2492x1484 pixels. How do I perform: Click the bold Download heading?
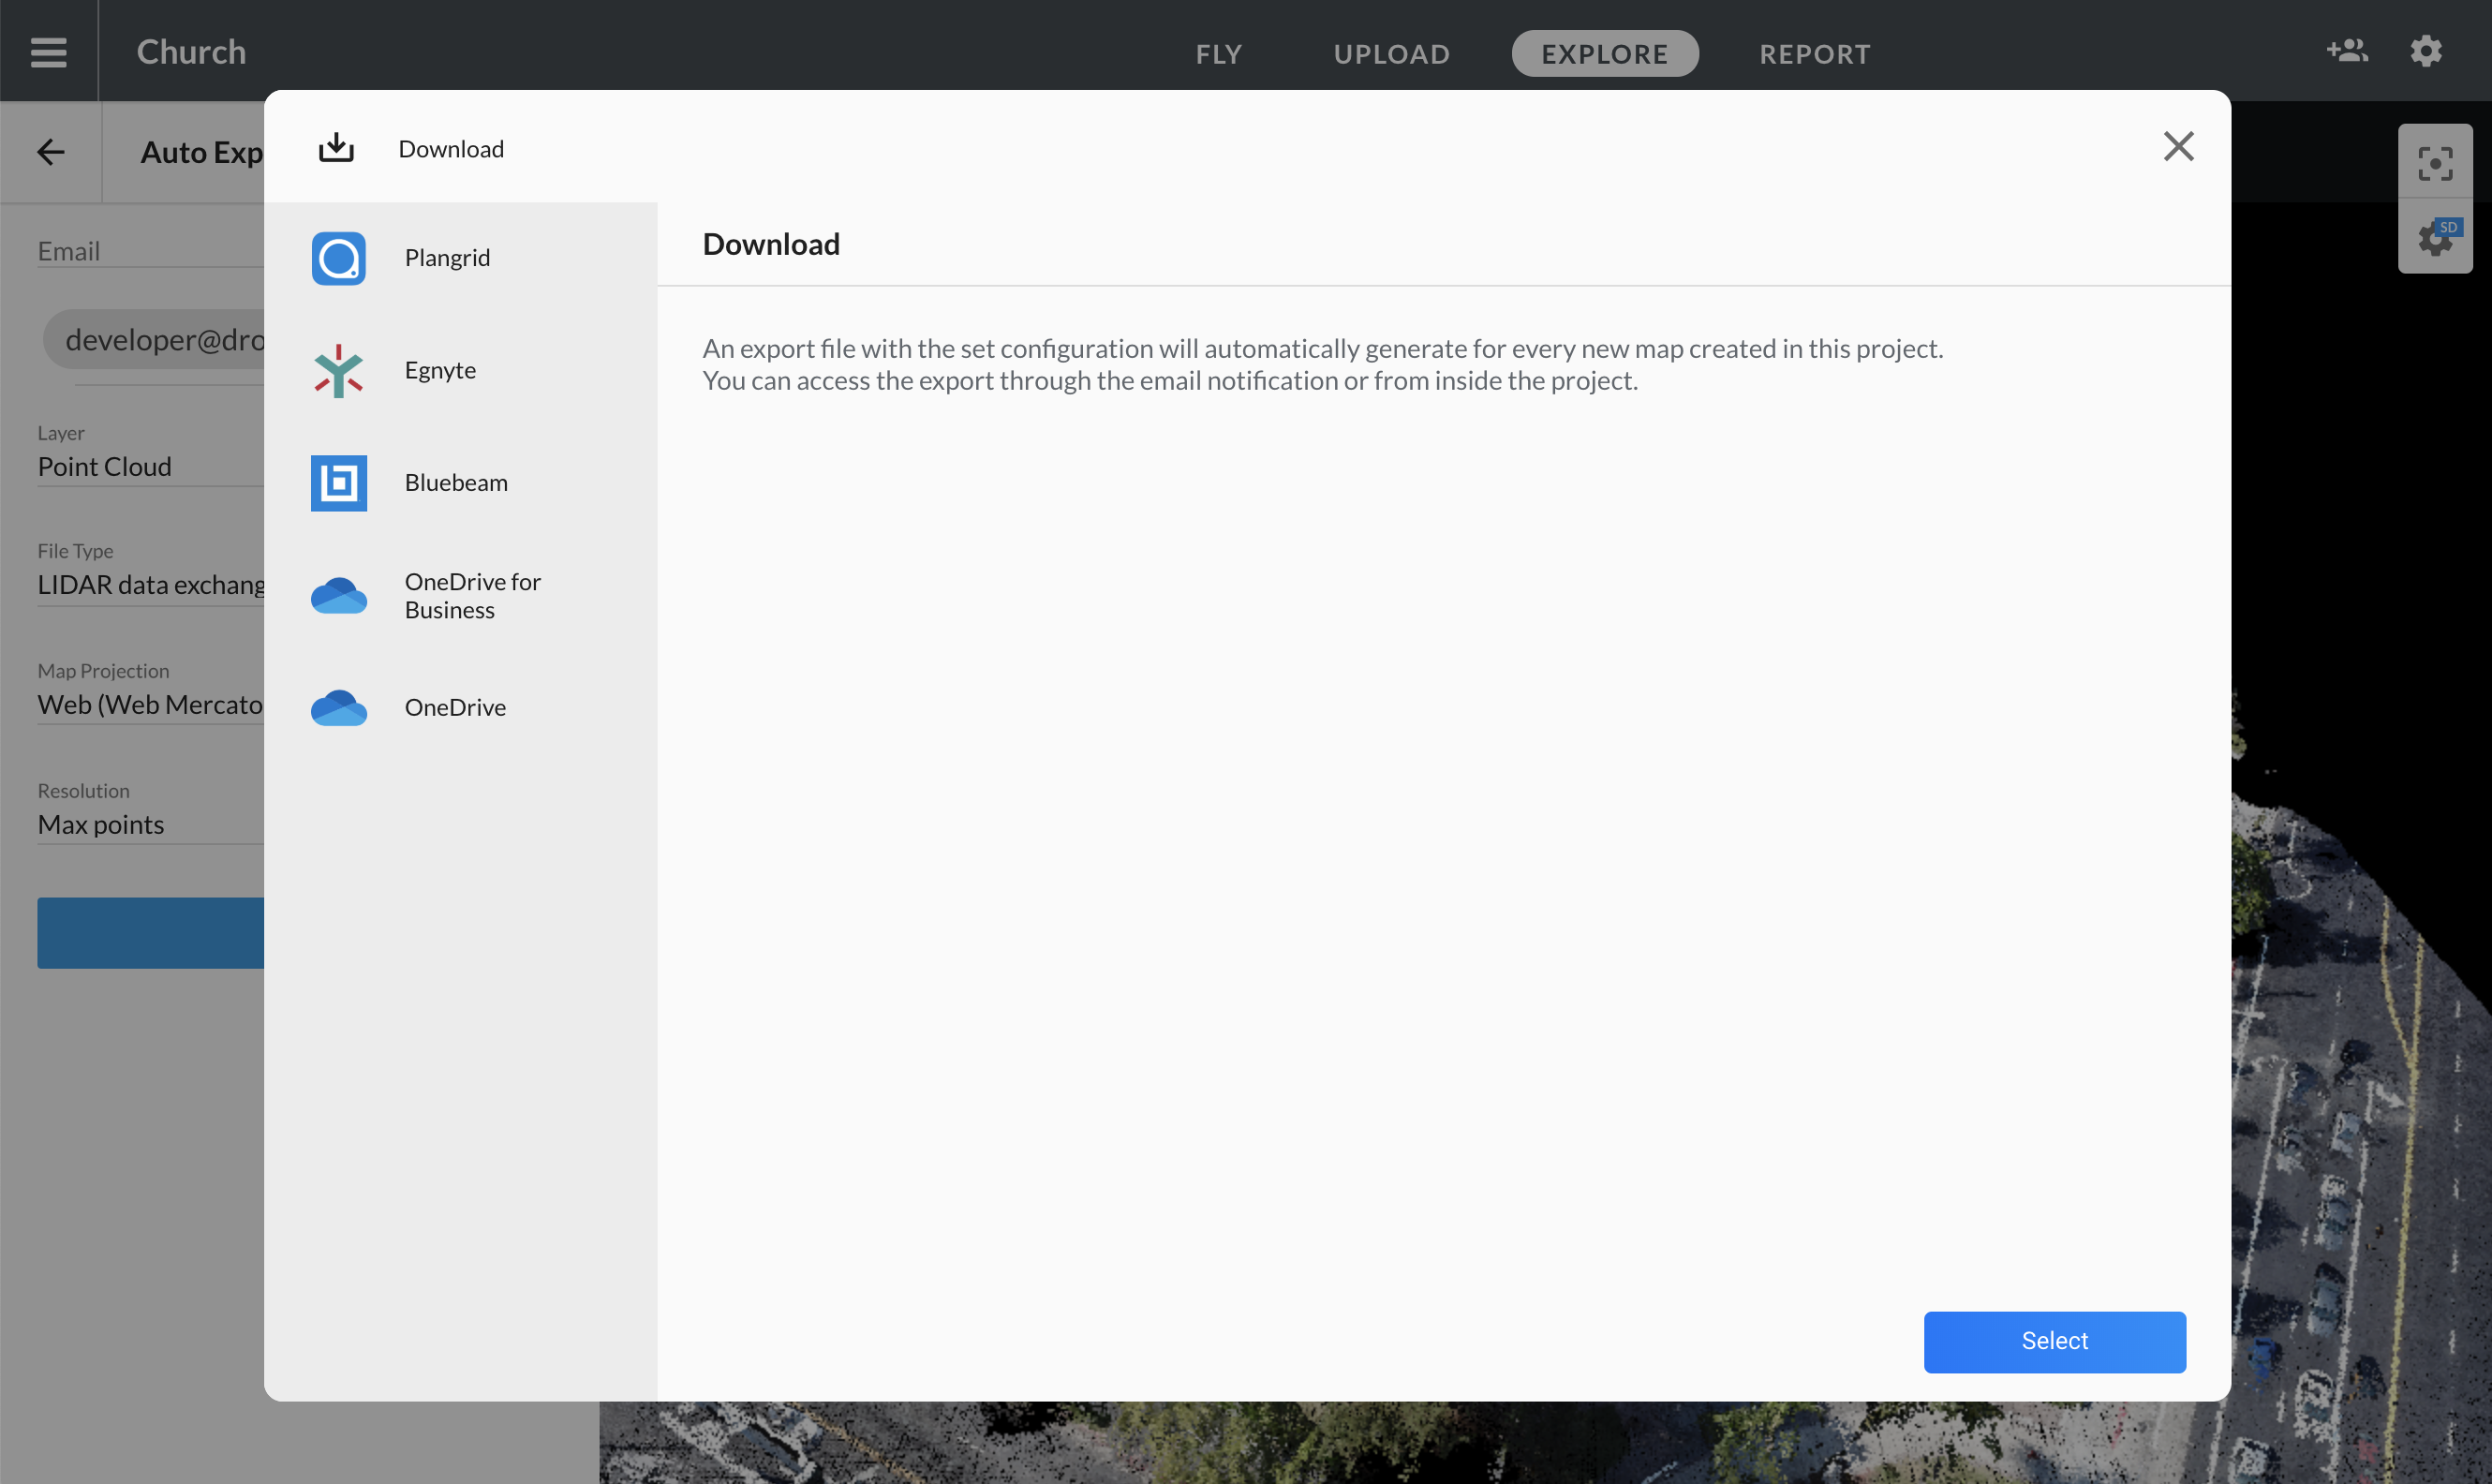click(x=771, y=244)
